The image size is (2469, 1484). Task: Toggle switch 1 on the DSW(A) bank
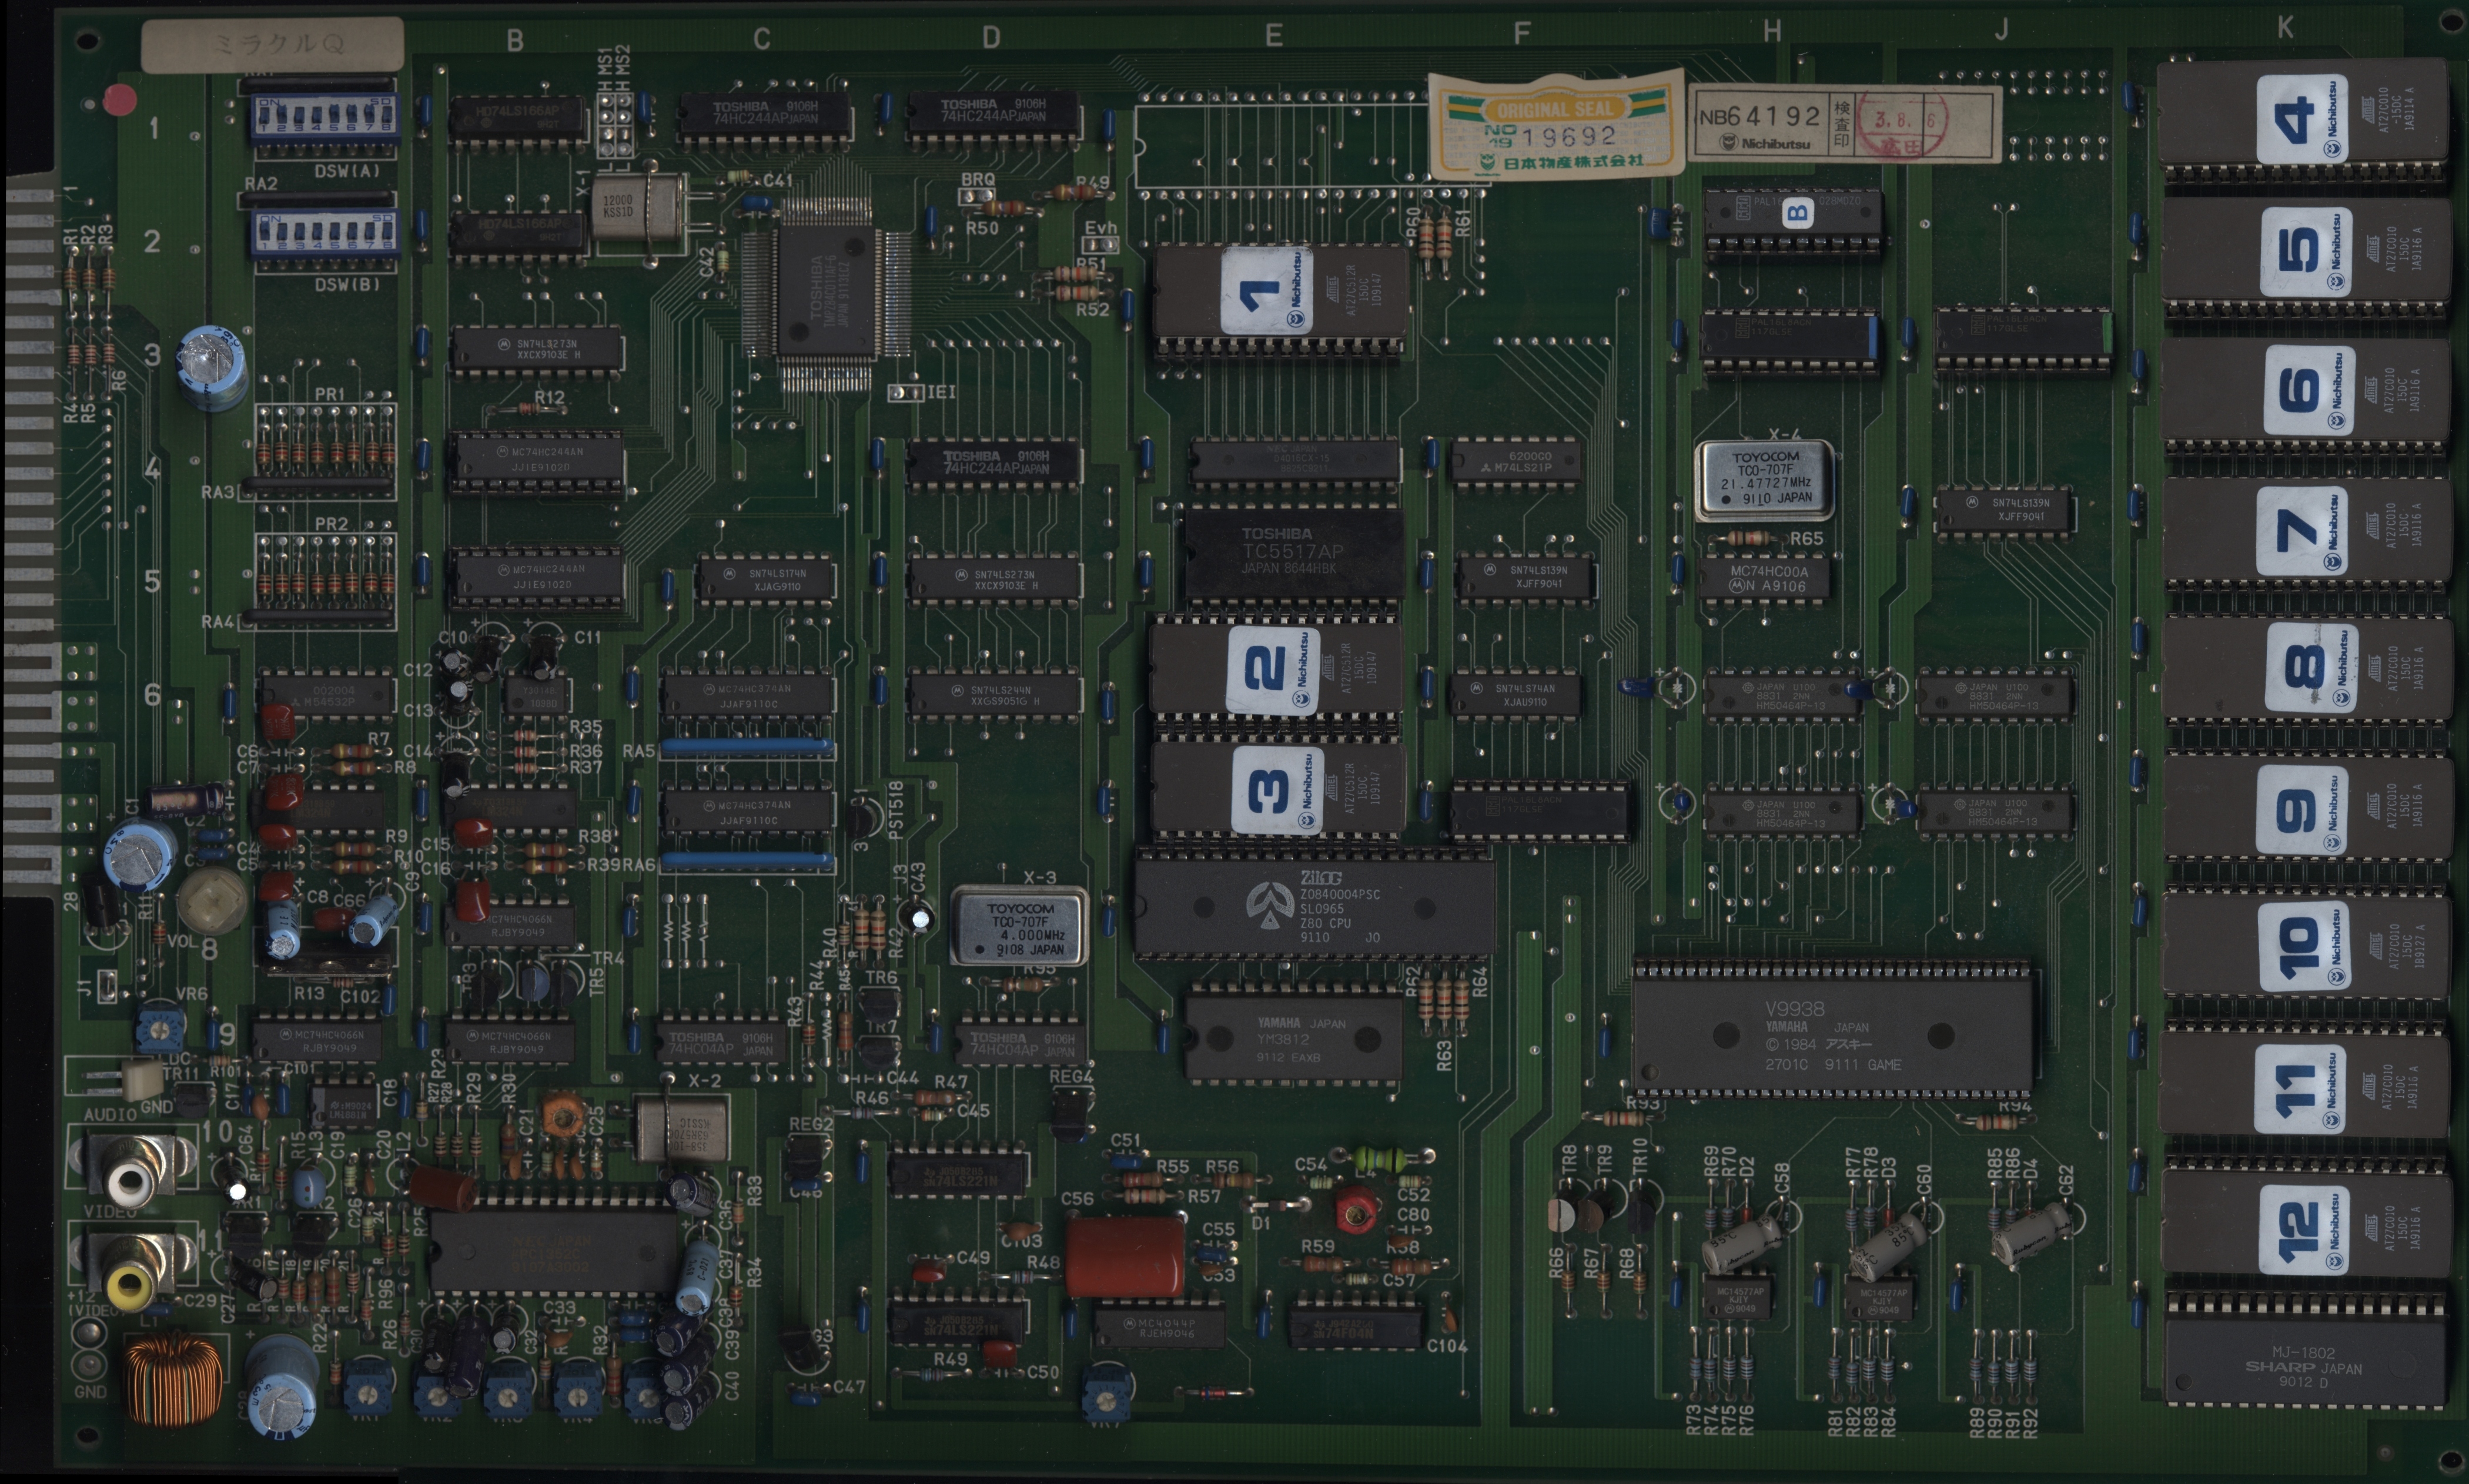tap(264, 114)
